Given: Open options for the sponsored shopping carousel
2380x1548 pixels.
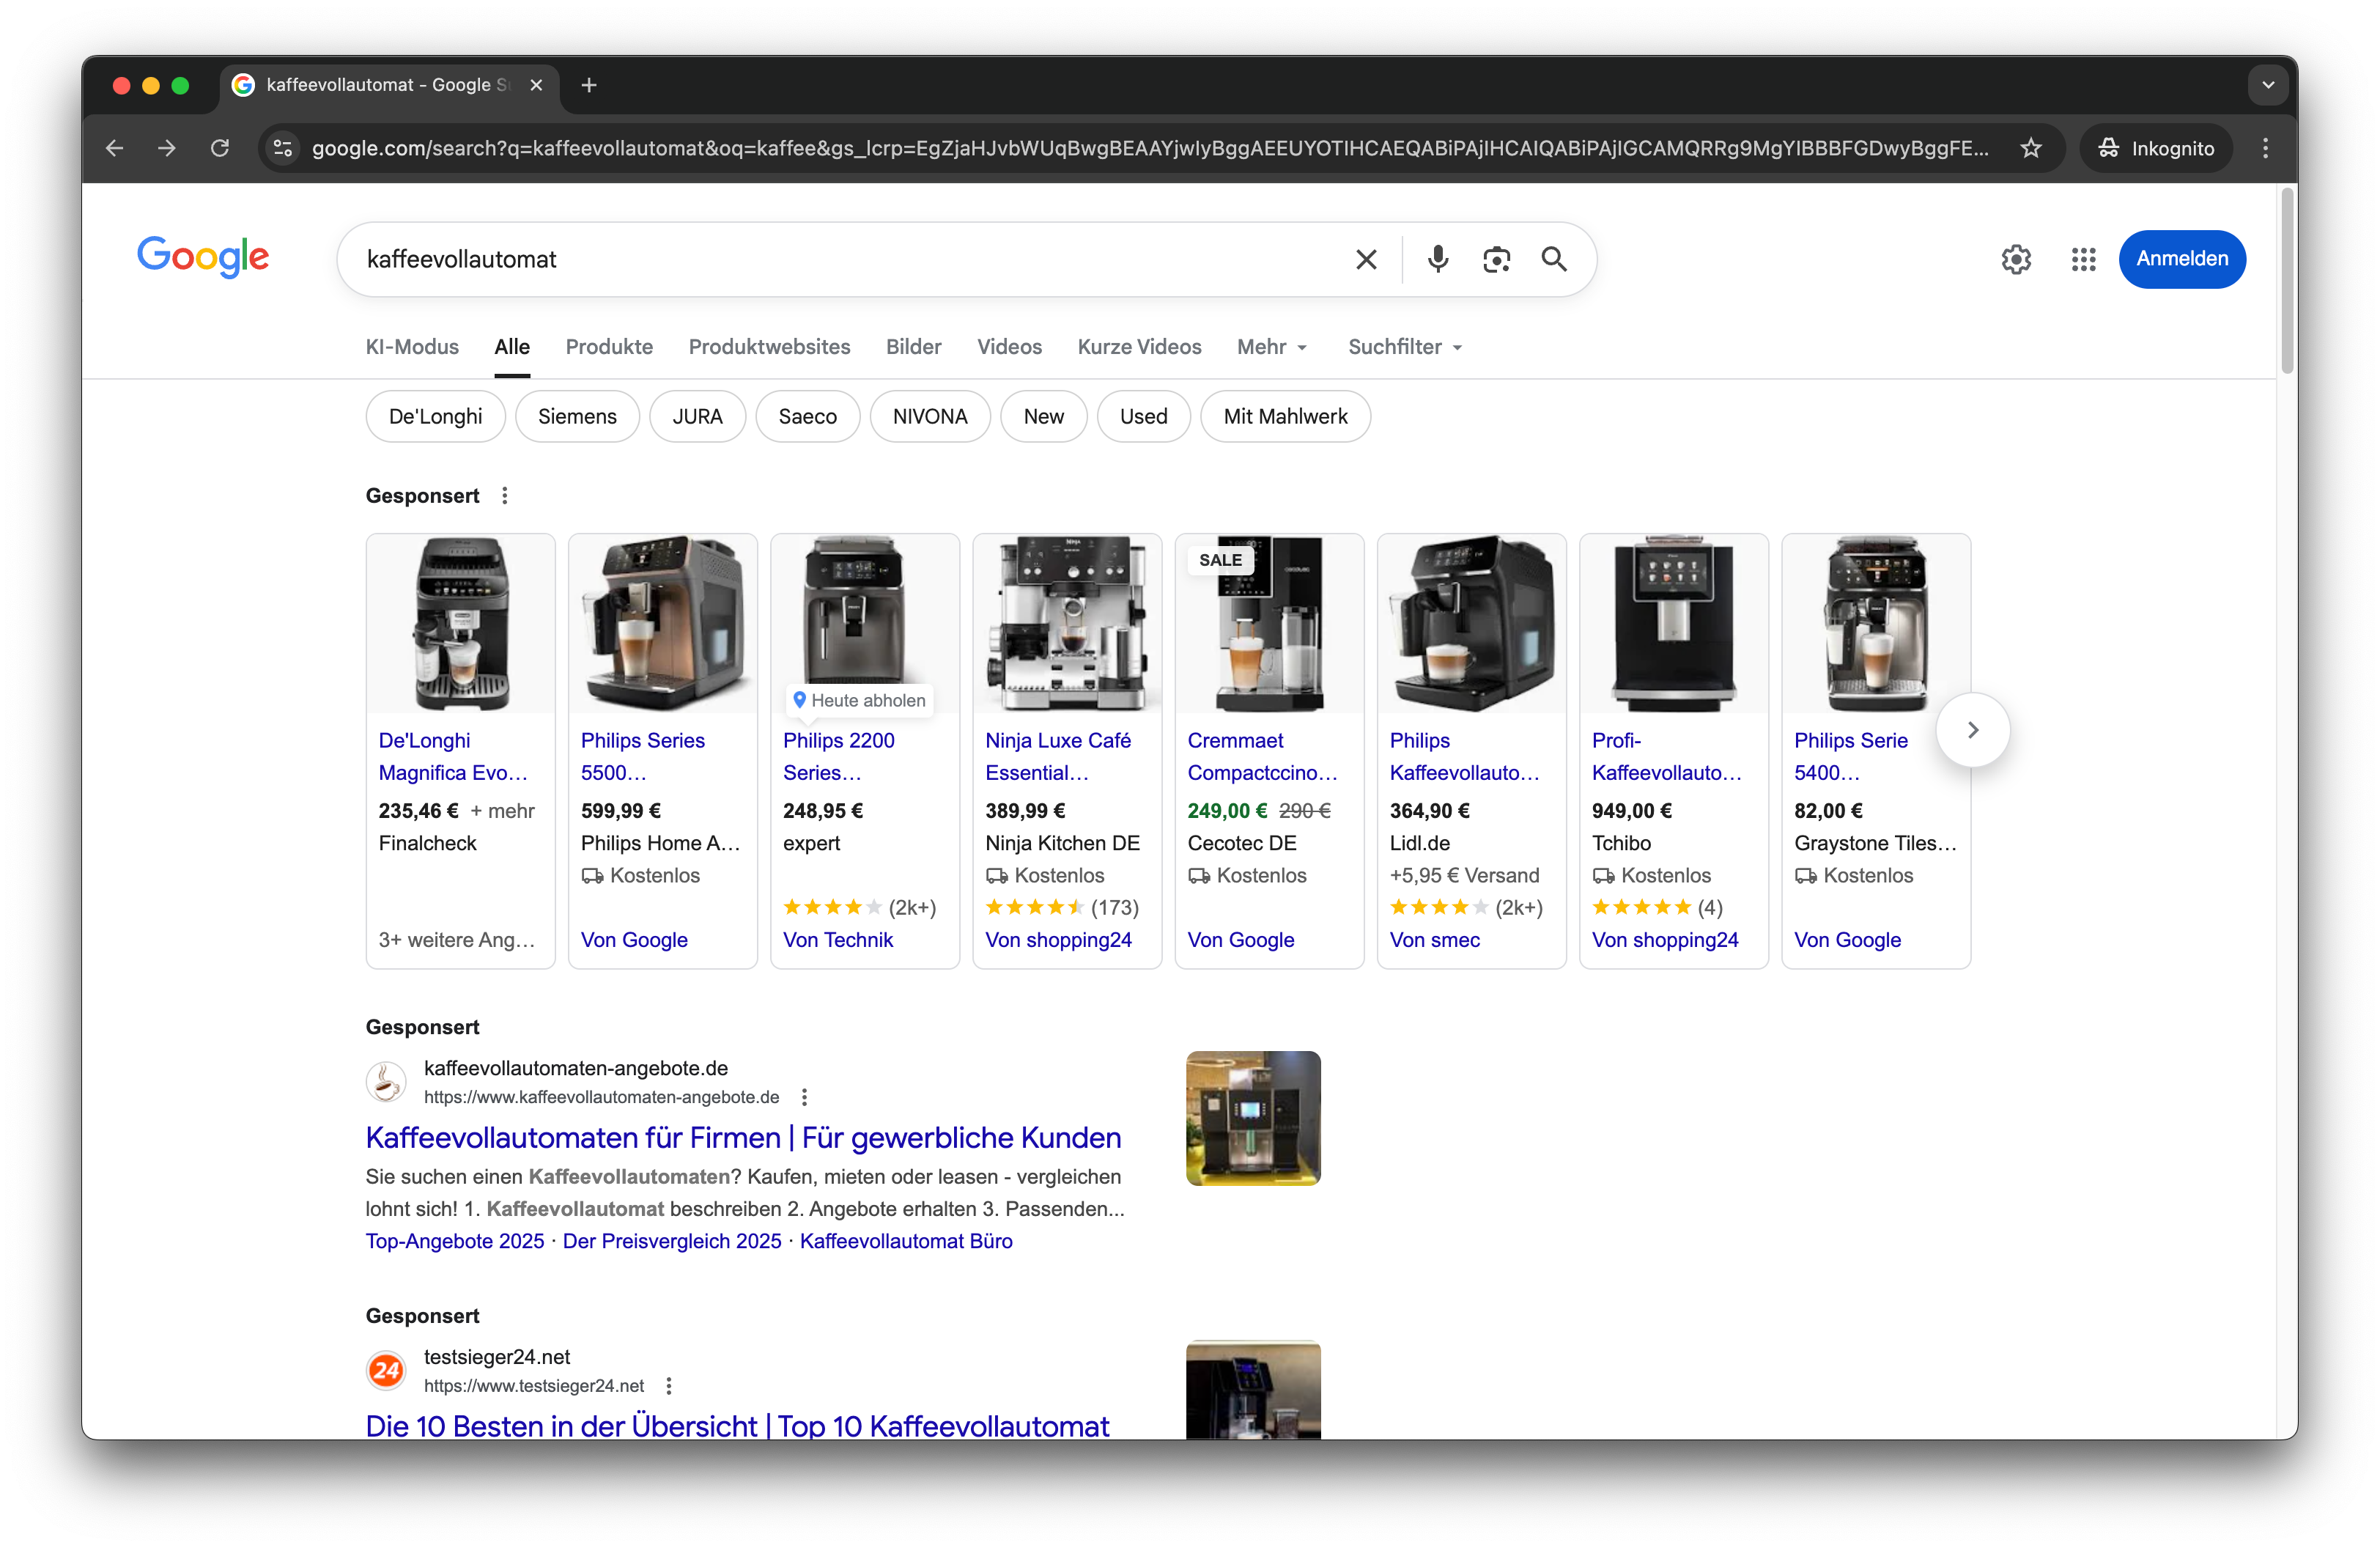Looking at the screenshot, I should tap(504, 495).
